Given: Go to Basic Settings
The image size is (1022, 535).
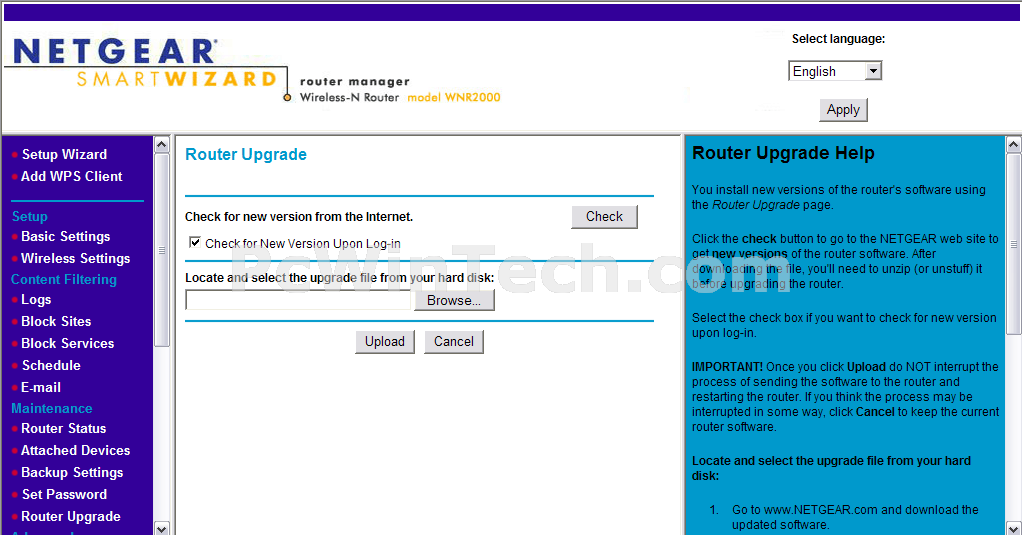Looking at the screenshot, I should 65,237.
